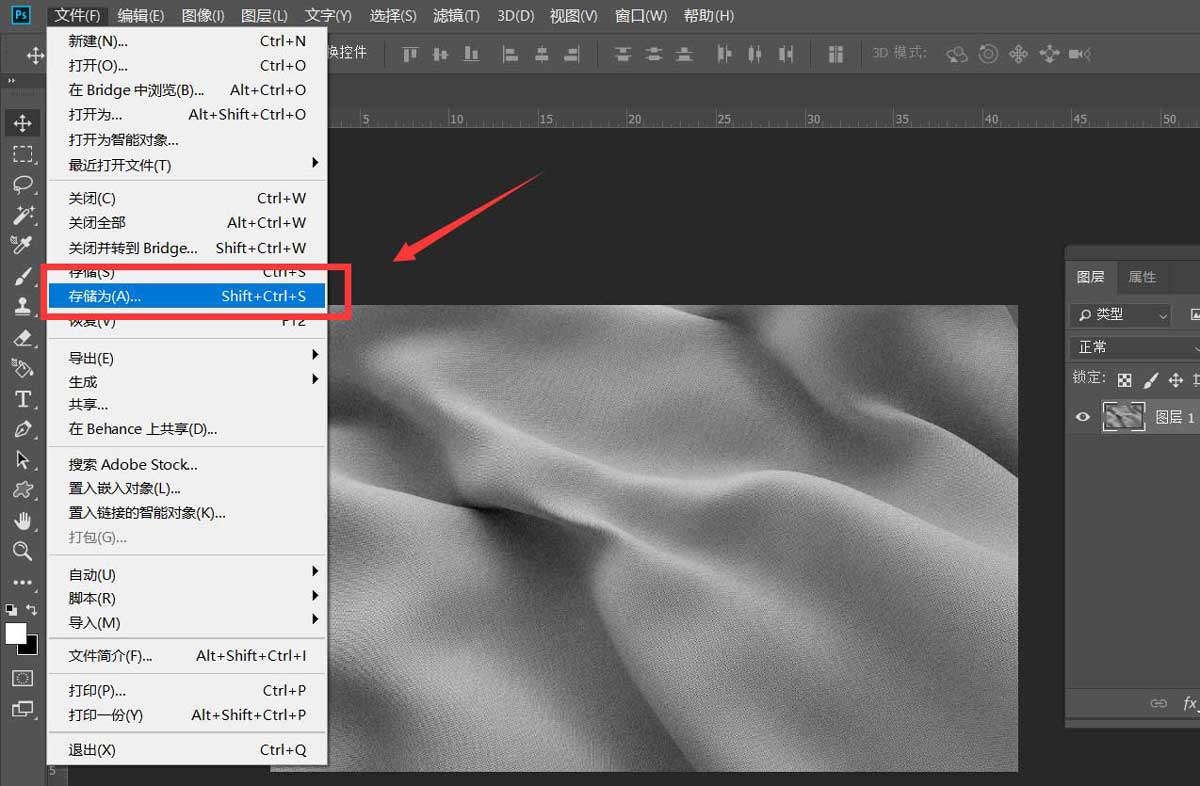
Task: Select the Eyedropper tool
Action: coord(22,245)
